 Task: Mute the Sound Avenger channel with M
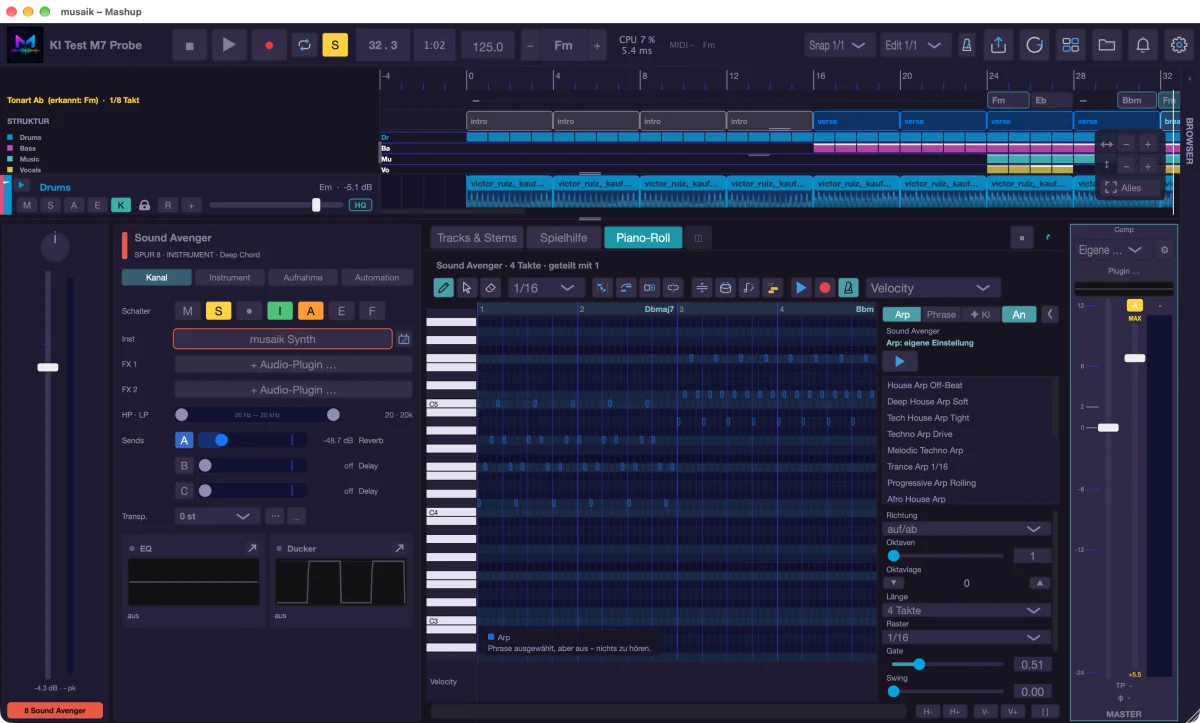(x=186, y=311)
